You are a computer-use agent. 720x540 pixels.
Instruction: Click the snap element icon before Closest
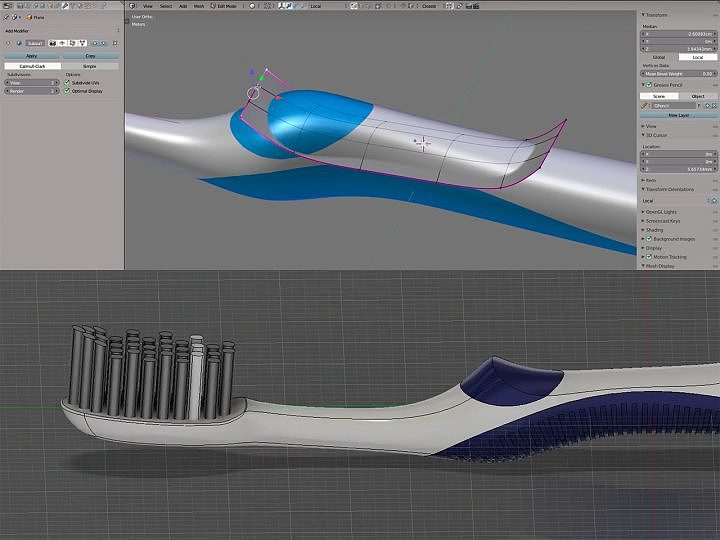point(411,6)
